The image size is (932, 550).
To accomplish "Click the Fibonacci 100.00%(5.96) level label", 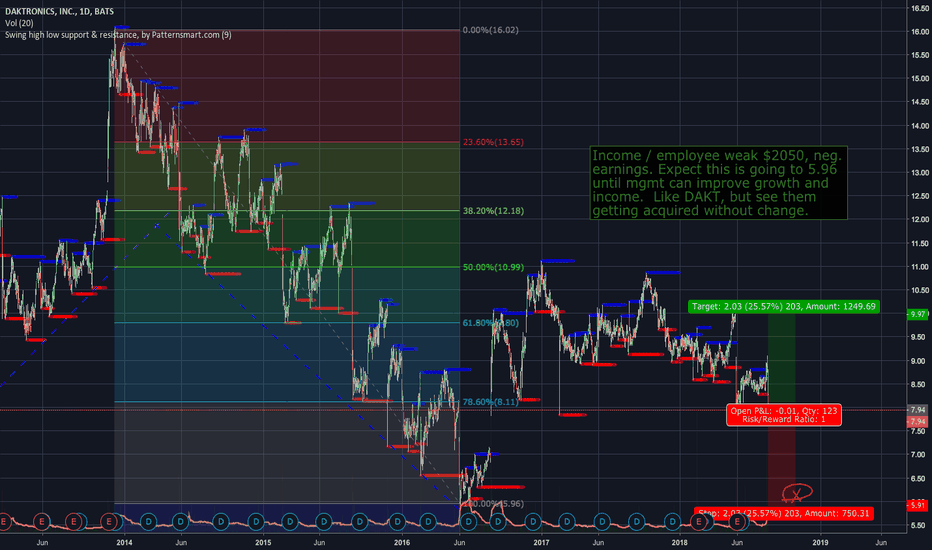I will (493, 504).
